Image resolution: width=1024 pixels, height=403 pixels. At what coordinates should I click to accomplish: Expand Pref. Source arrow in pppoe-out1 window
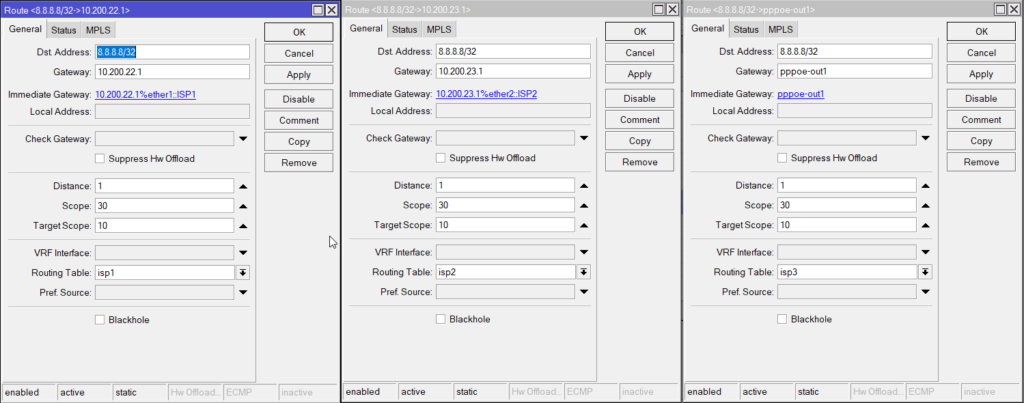tap(925, 292)
